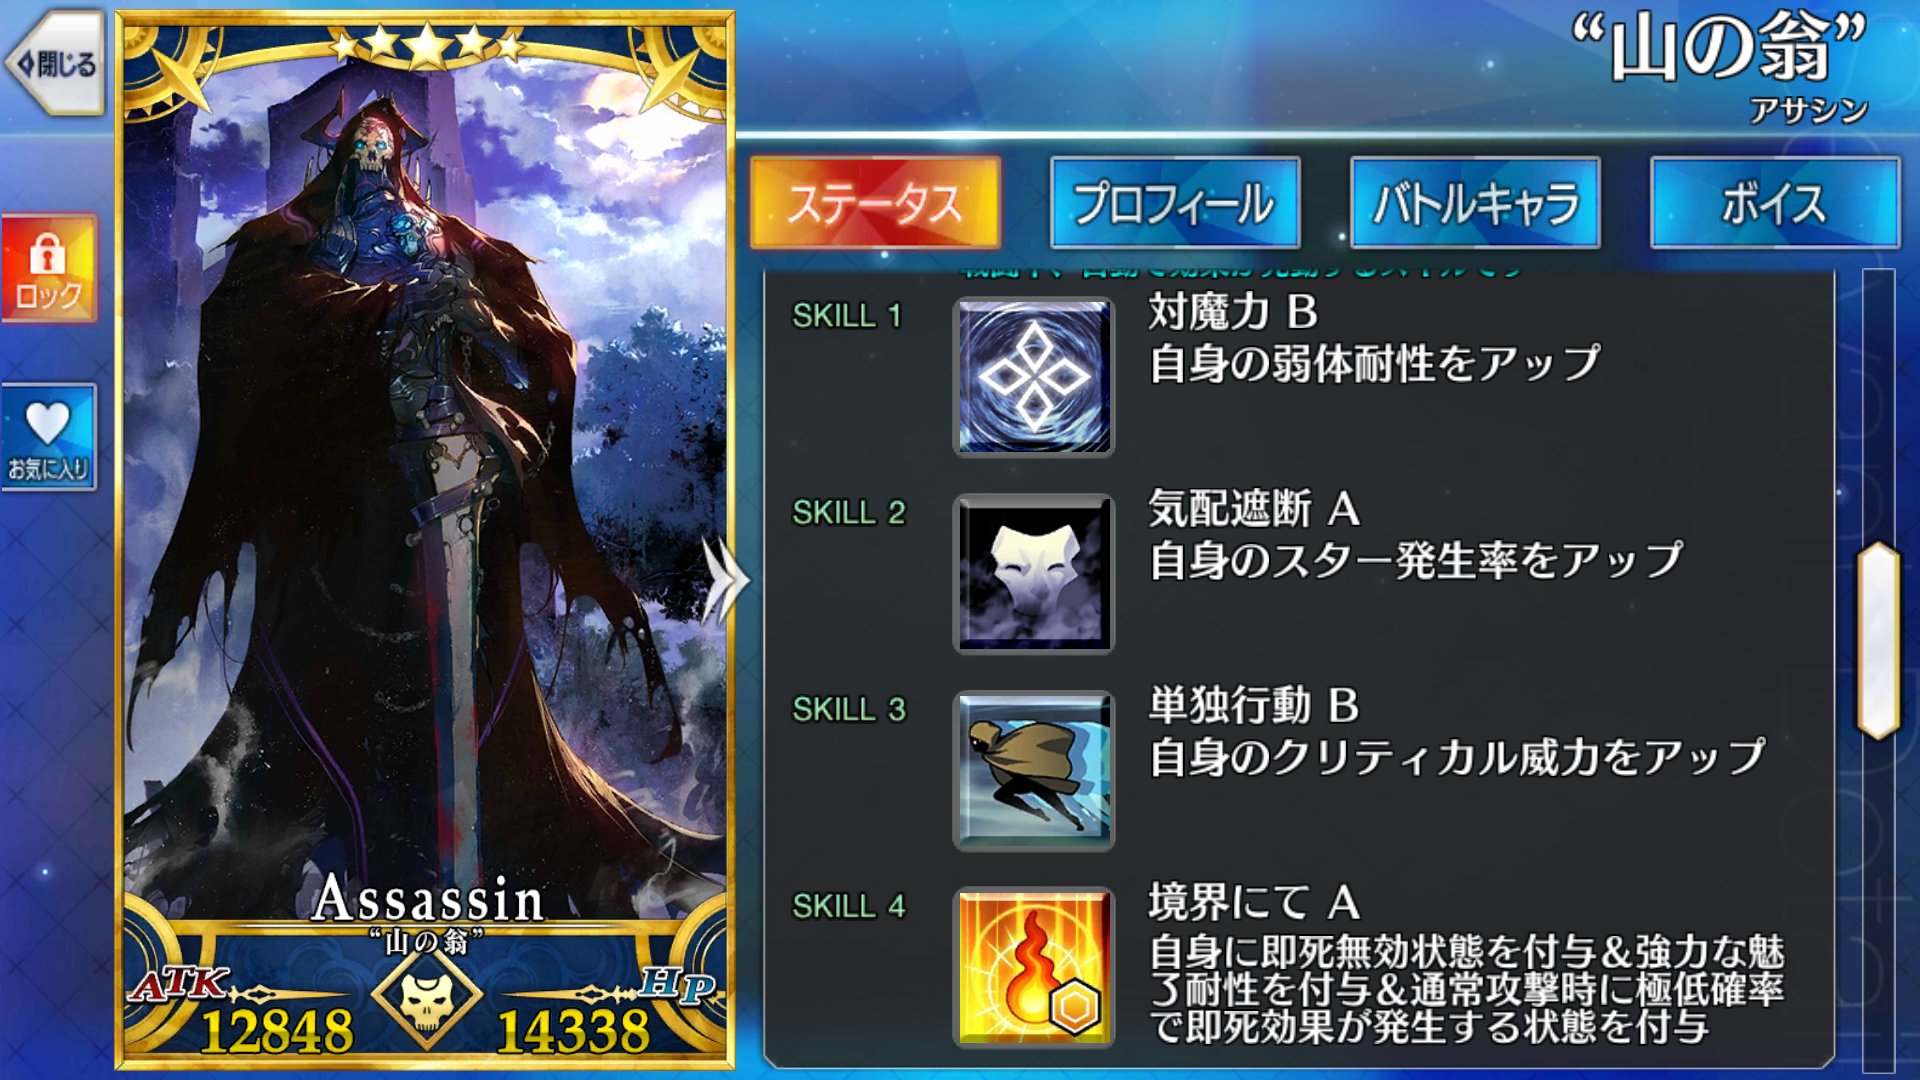This screenshot has width=1920, height=1080.
Task: Toggle お気に入り favorite status
Action: [48, 437]
